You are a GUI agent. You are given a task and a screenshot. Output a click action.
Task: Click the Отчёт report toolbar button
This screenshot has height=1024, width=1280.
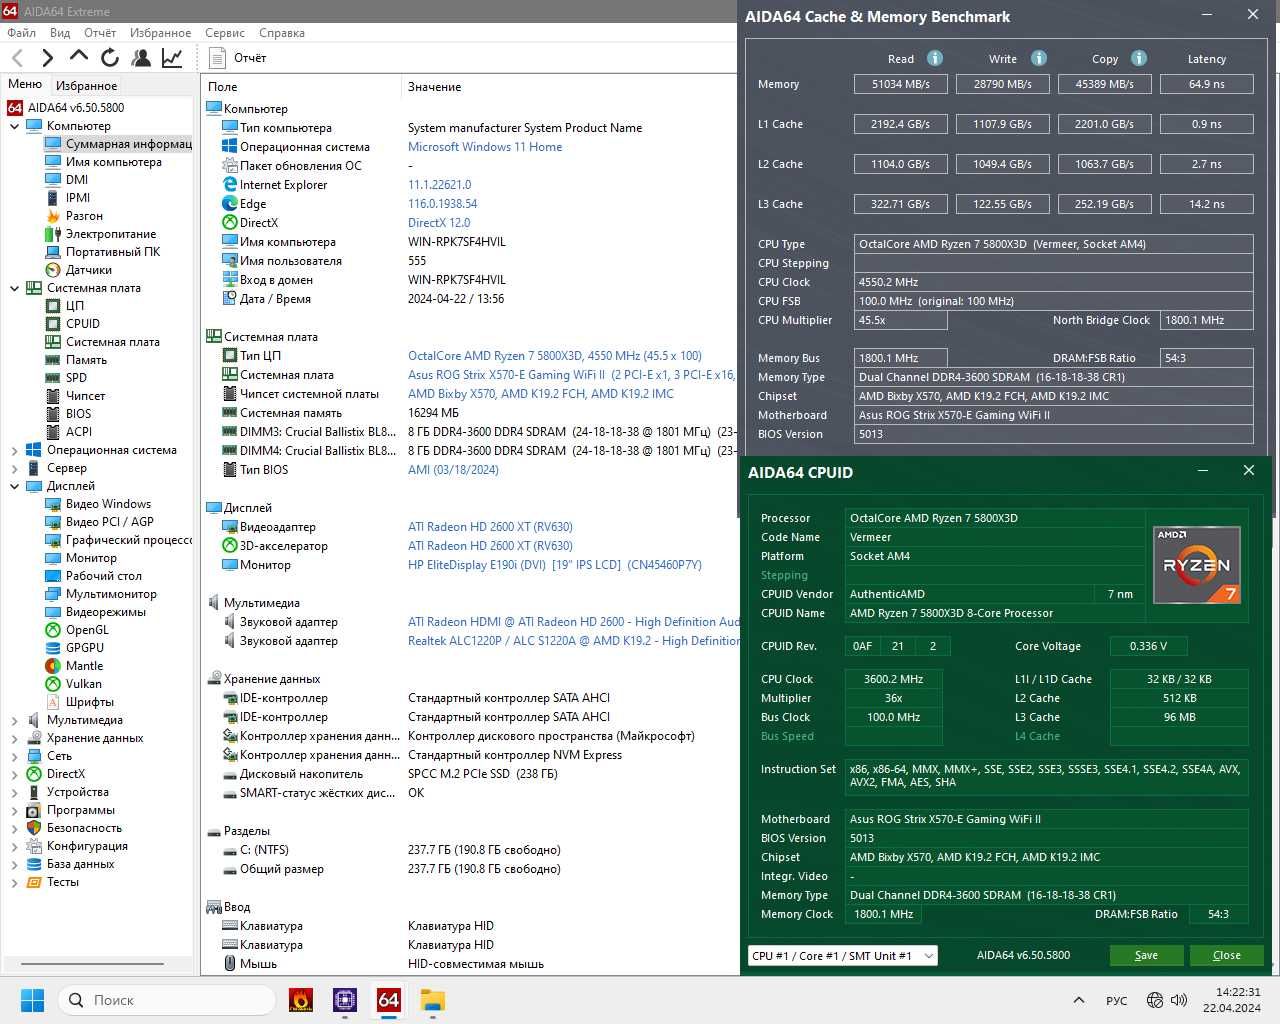click(238, 58)
